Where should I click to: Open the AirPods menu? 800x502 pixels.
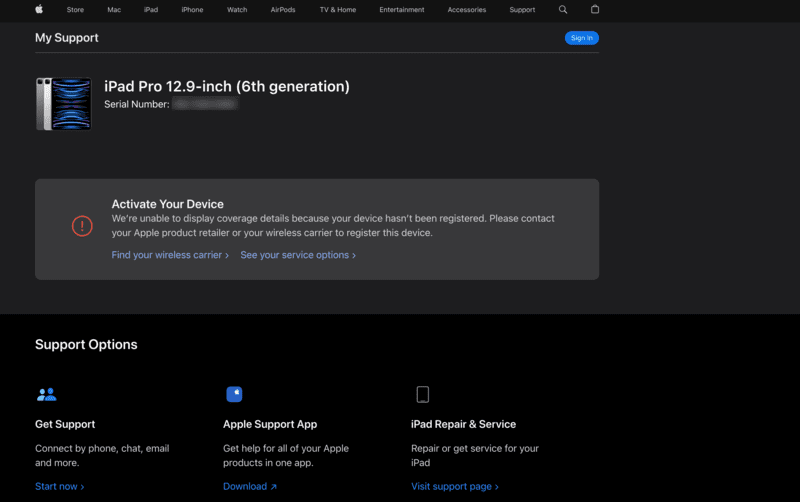(283, 10)
